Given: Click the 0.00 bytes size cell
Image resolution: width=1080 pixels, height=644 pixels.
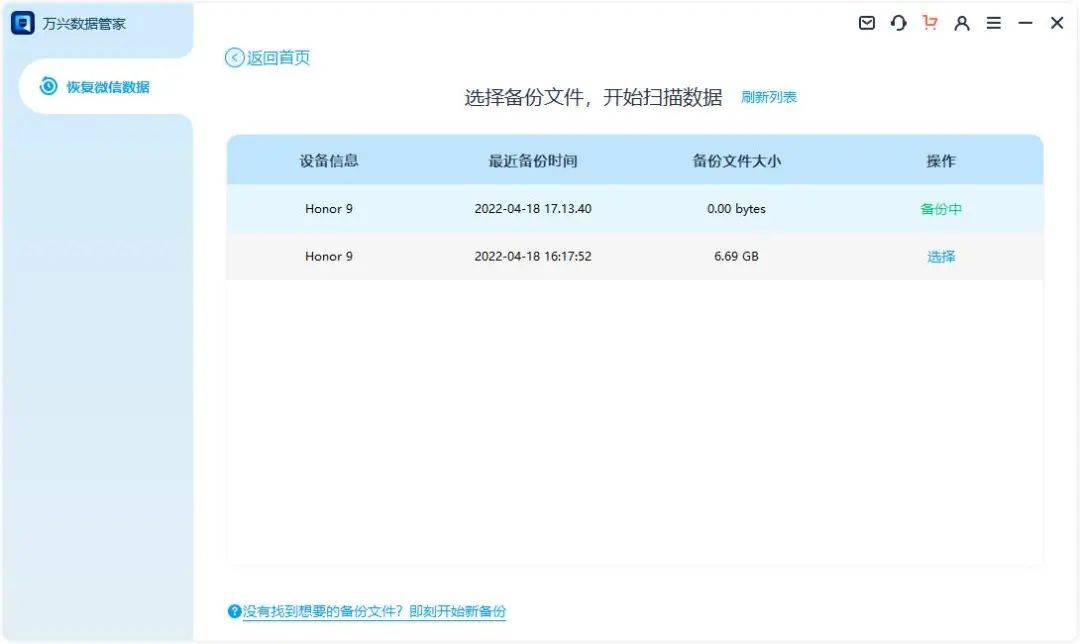Looking at the screenshot, I should coord(736,209).
